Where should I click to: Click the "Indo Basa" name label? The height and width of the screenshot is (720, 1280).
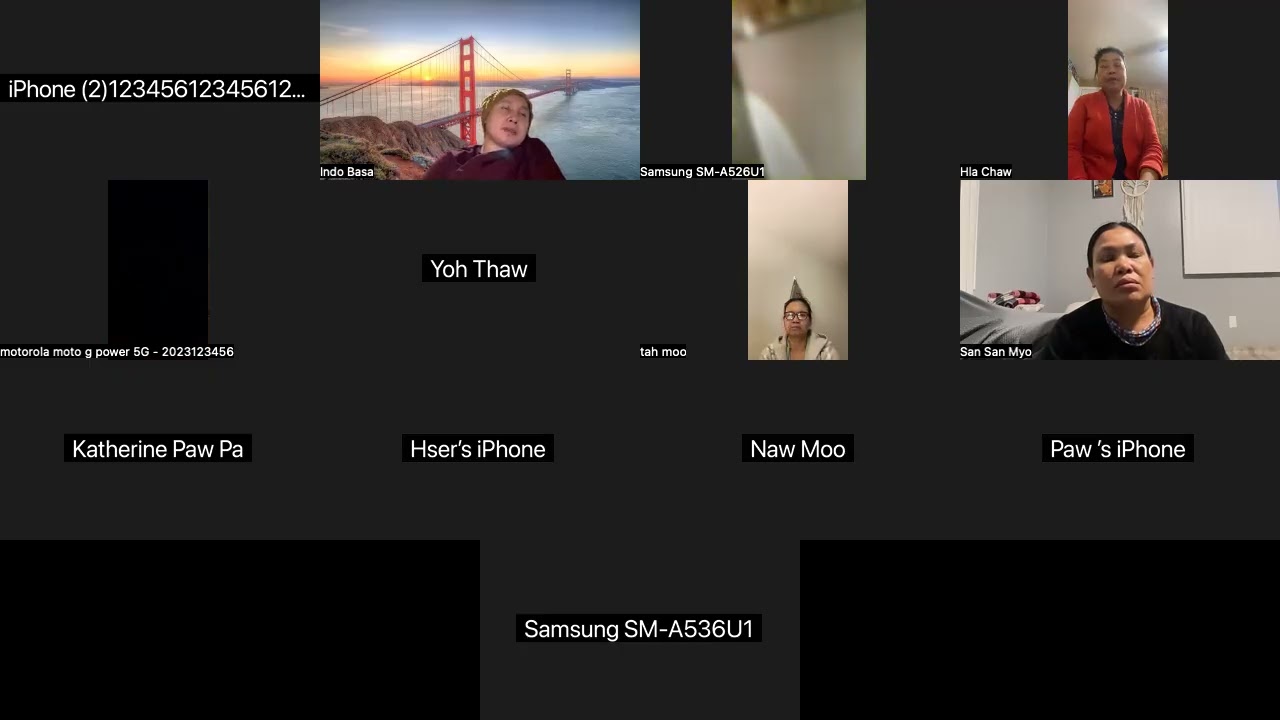pos(347,172)
